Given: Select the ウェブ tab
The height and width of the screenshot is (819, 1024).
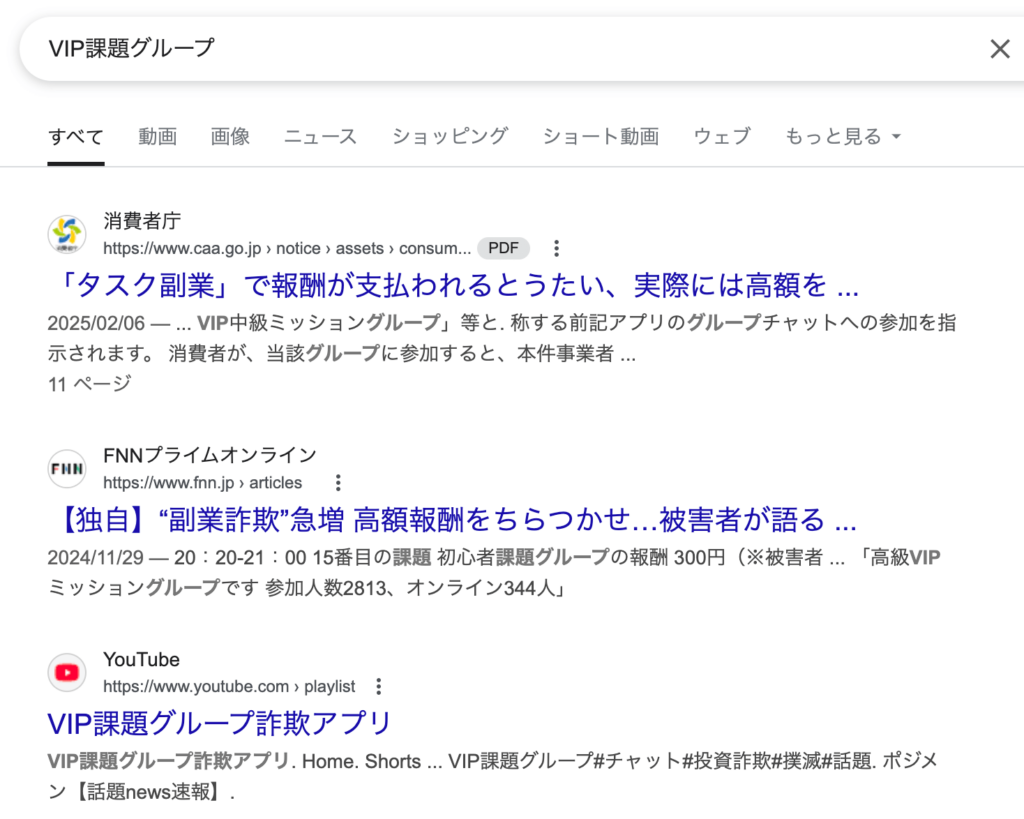Looking at the screenshot, I should coord(722,136).
